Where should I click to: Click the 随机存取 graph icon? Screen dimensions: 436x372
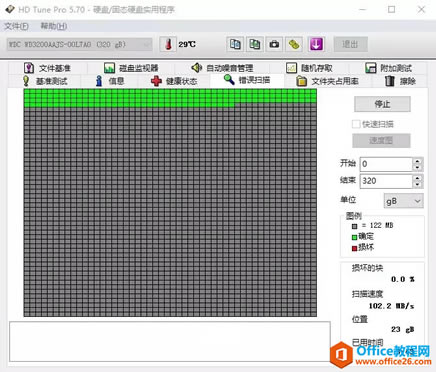point(291,68)
